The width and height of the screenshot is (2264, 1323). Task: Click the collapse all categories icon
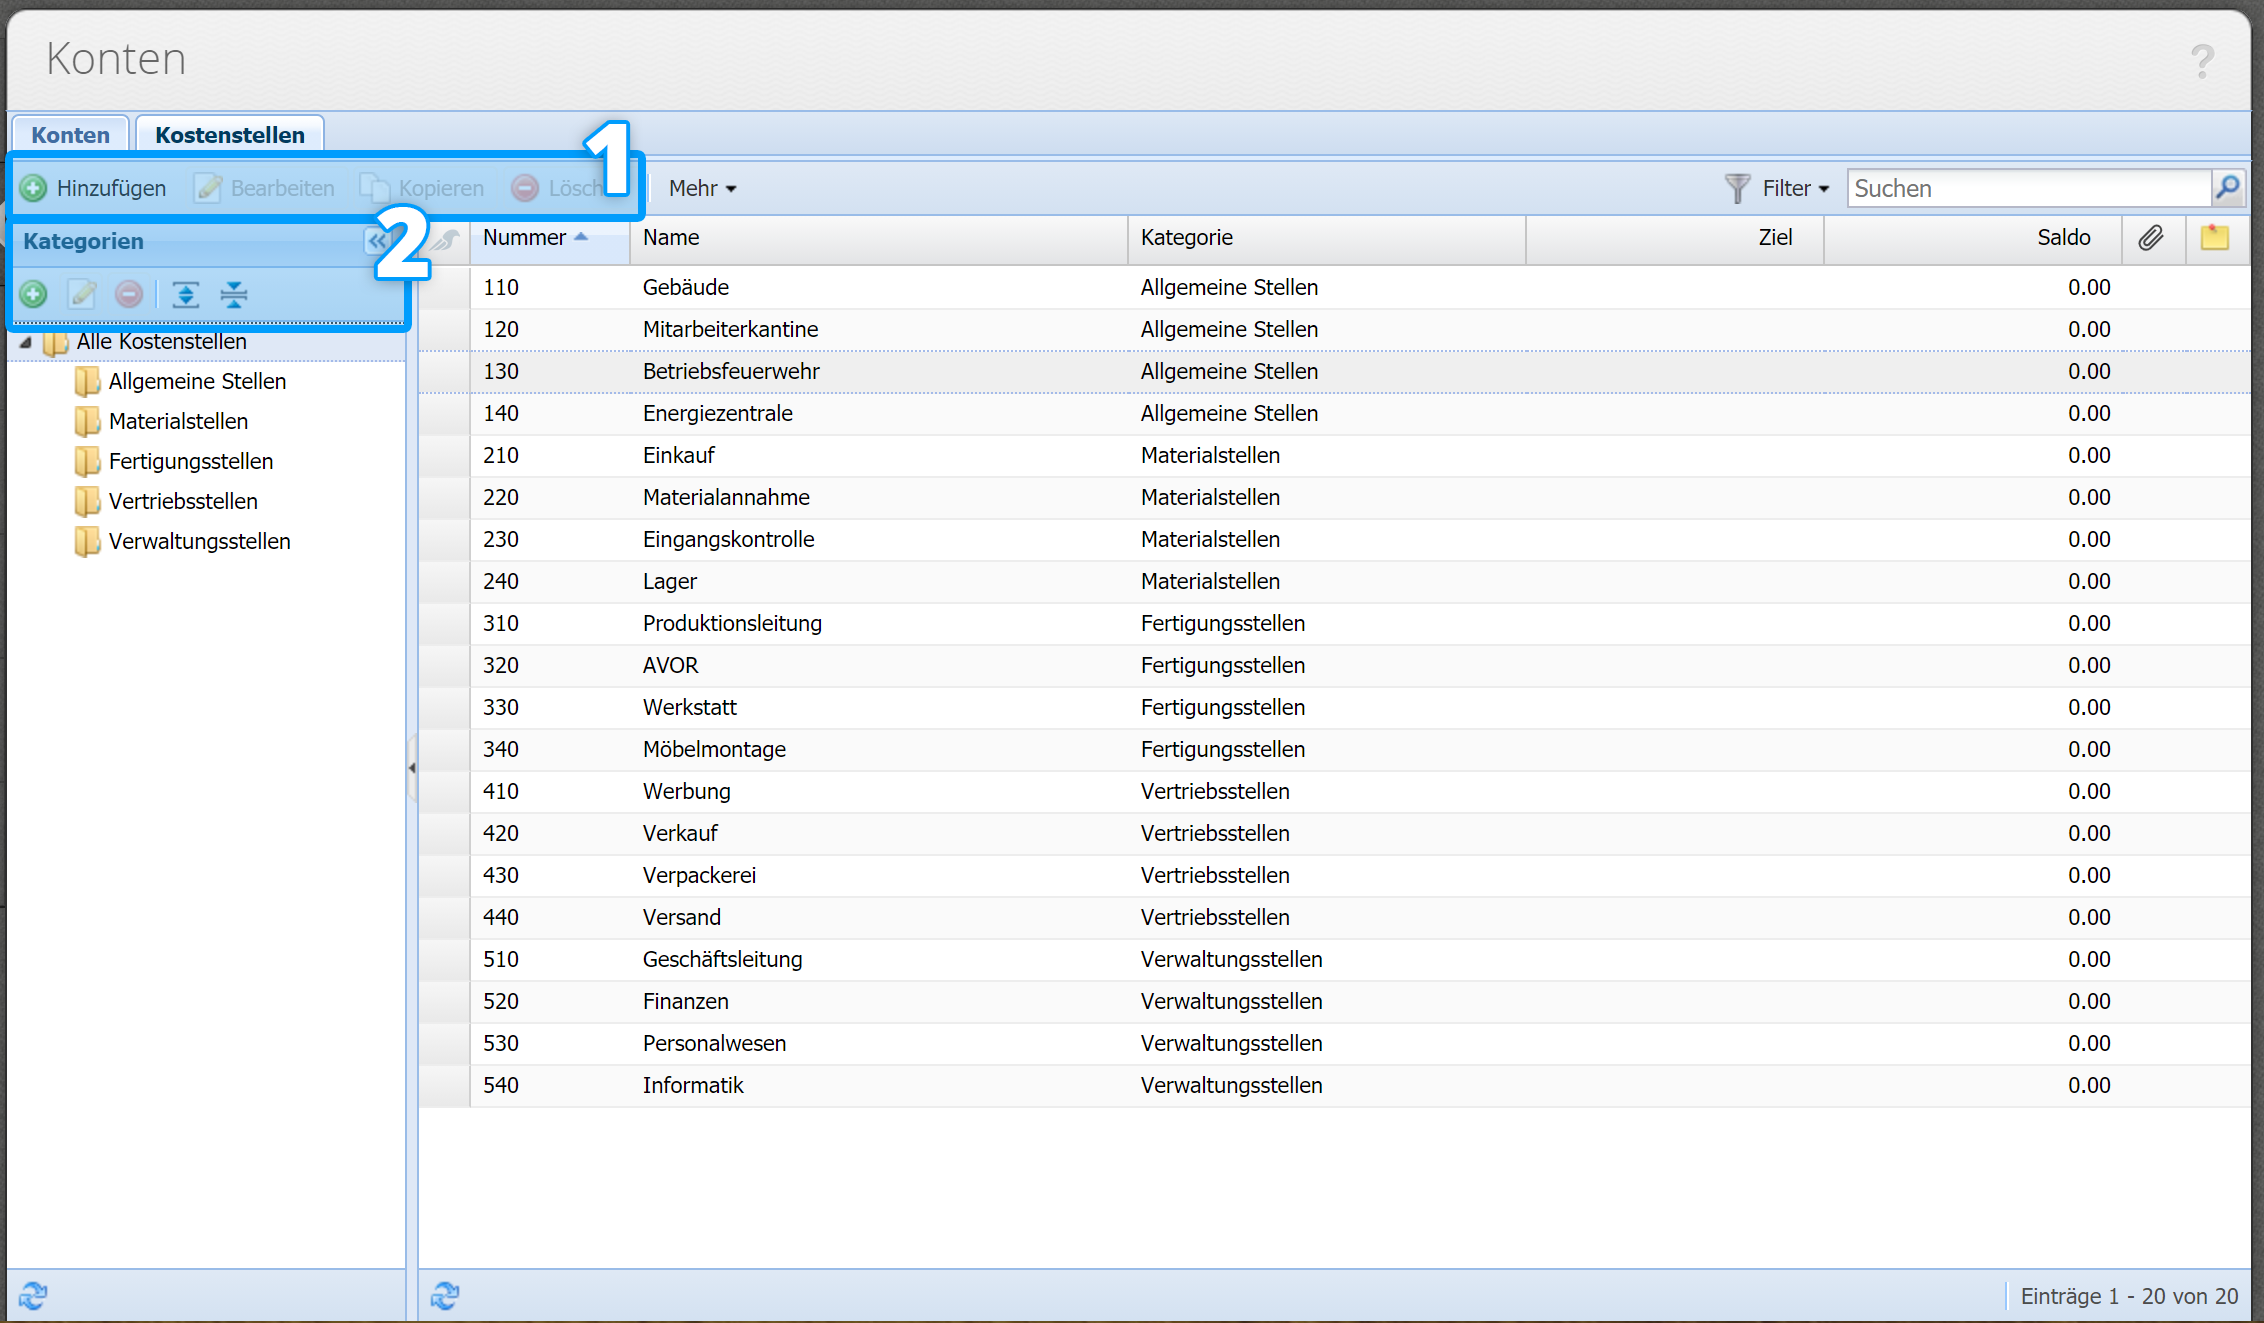(x=233, y=294)
